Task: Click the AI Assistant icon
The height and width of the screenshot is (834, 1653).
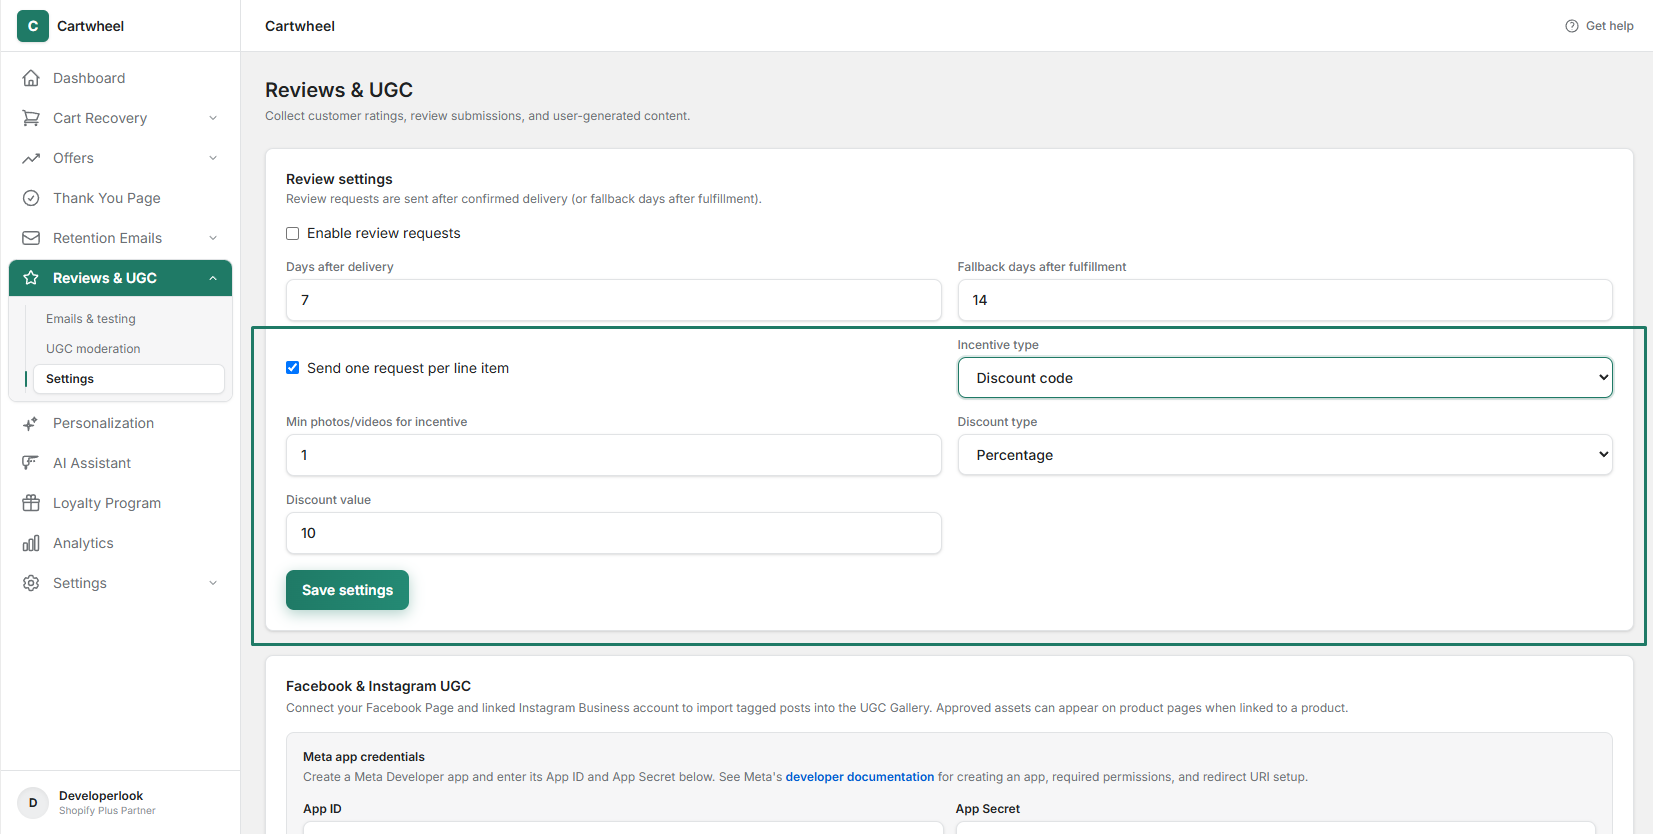Action: point(31,463)
